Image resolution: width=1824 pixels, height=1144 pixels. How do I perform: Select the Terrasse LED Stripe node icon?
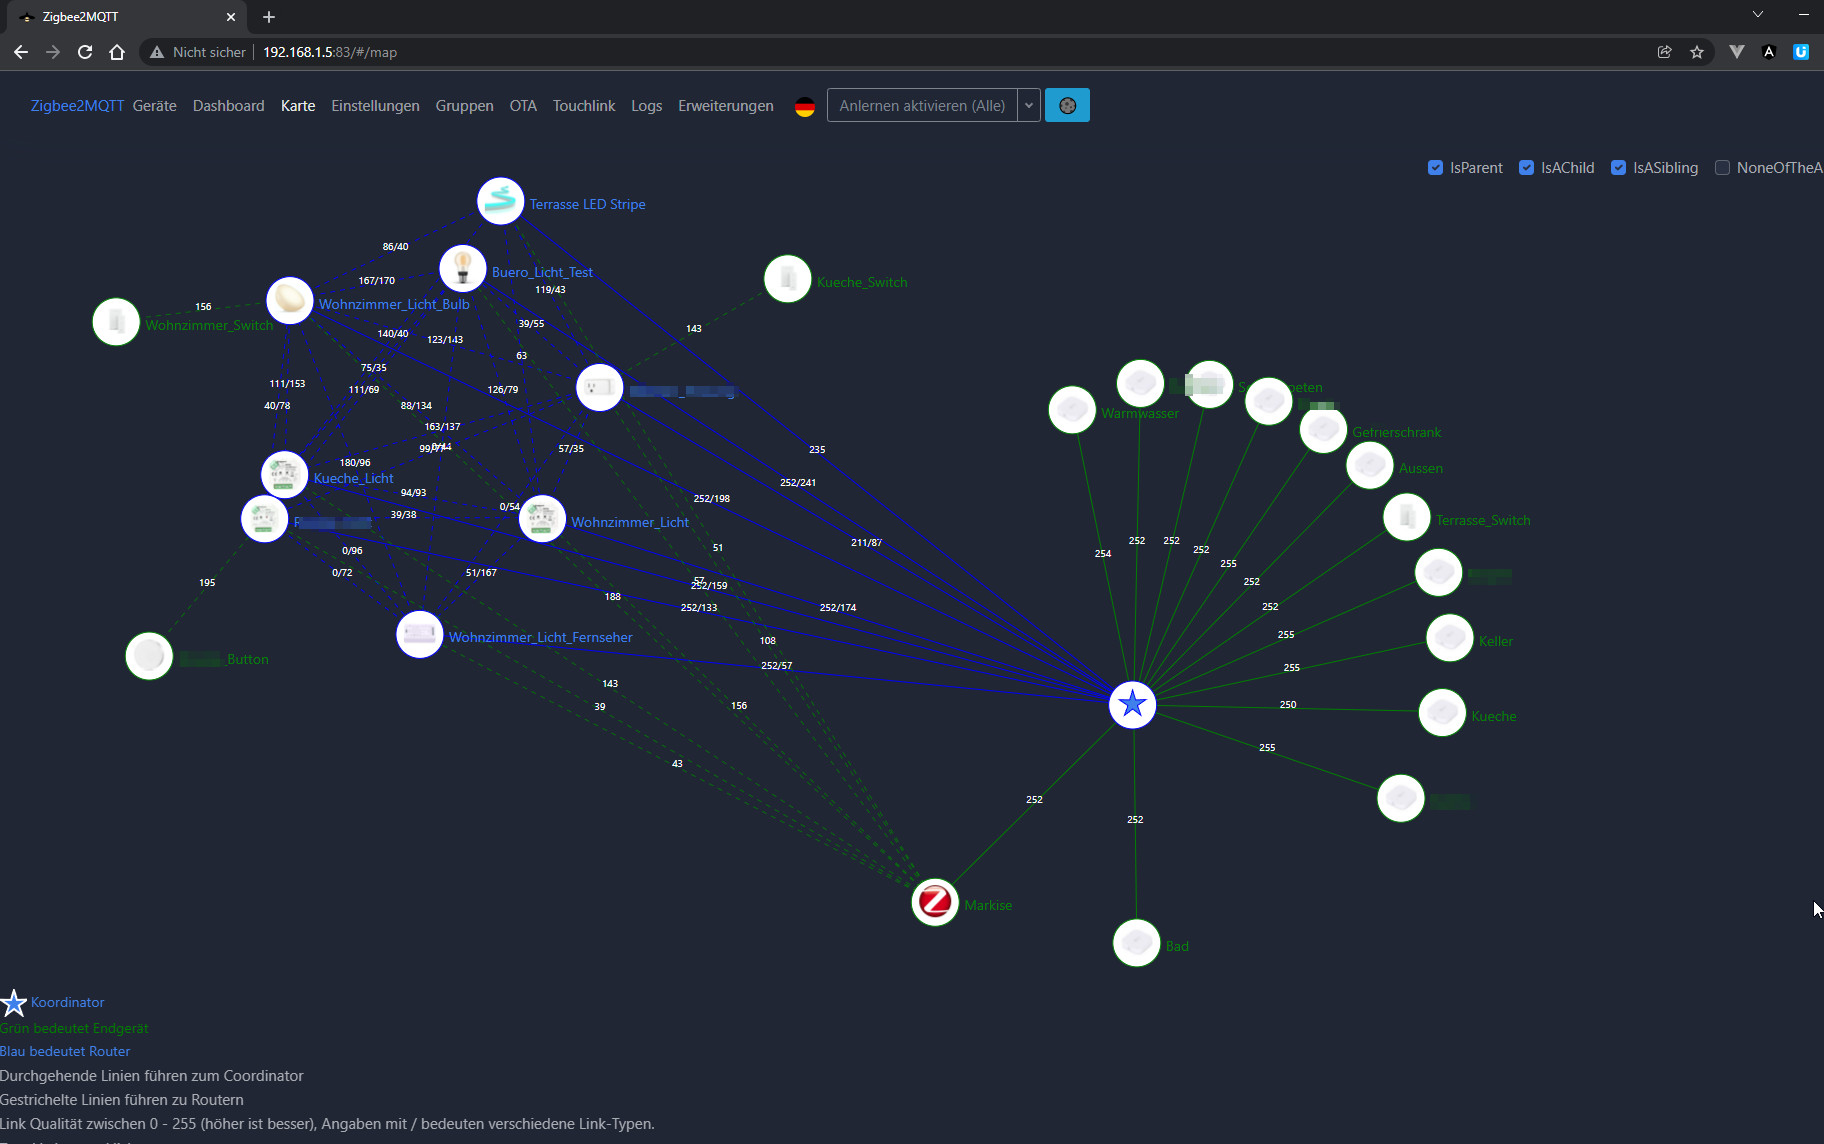coord(500,202)
